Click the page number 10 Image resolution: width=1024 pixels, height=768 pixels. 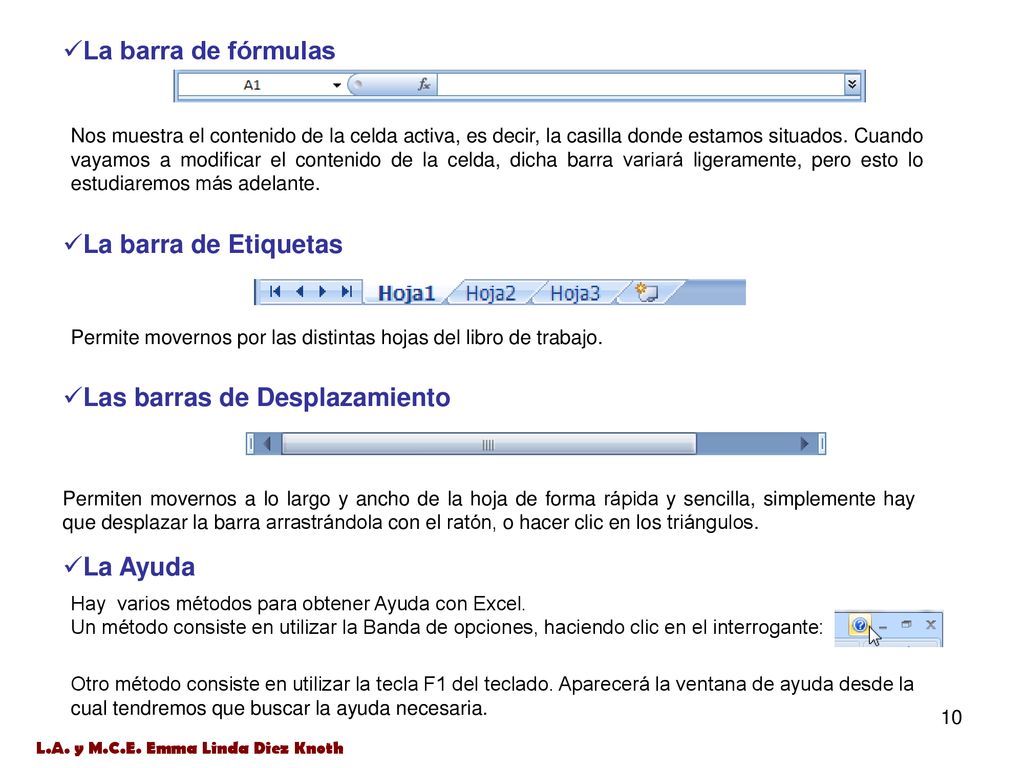point(952,717)
